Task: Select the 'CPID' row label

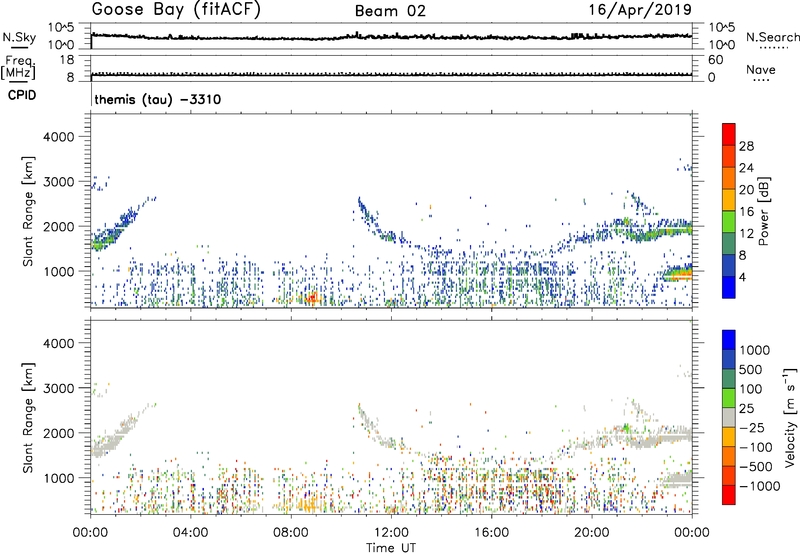Action: (22, 95)
